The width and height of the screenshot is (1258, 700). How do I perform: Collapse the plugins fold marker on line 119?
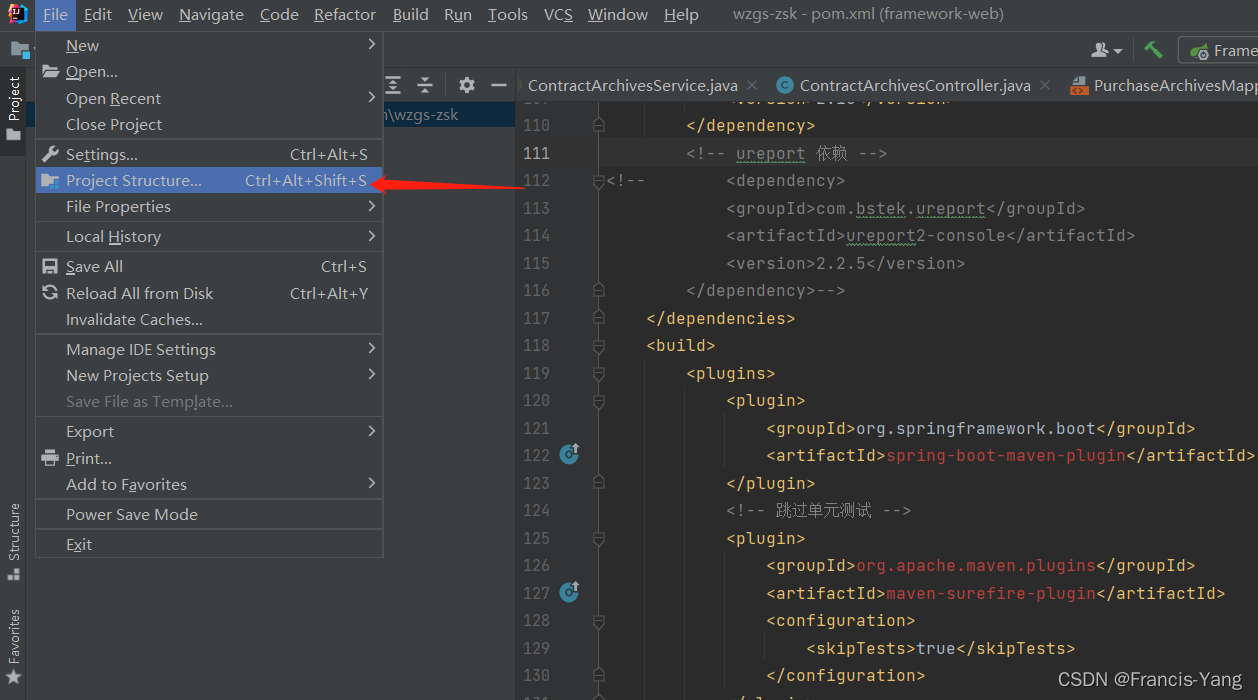(598, 374)
